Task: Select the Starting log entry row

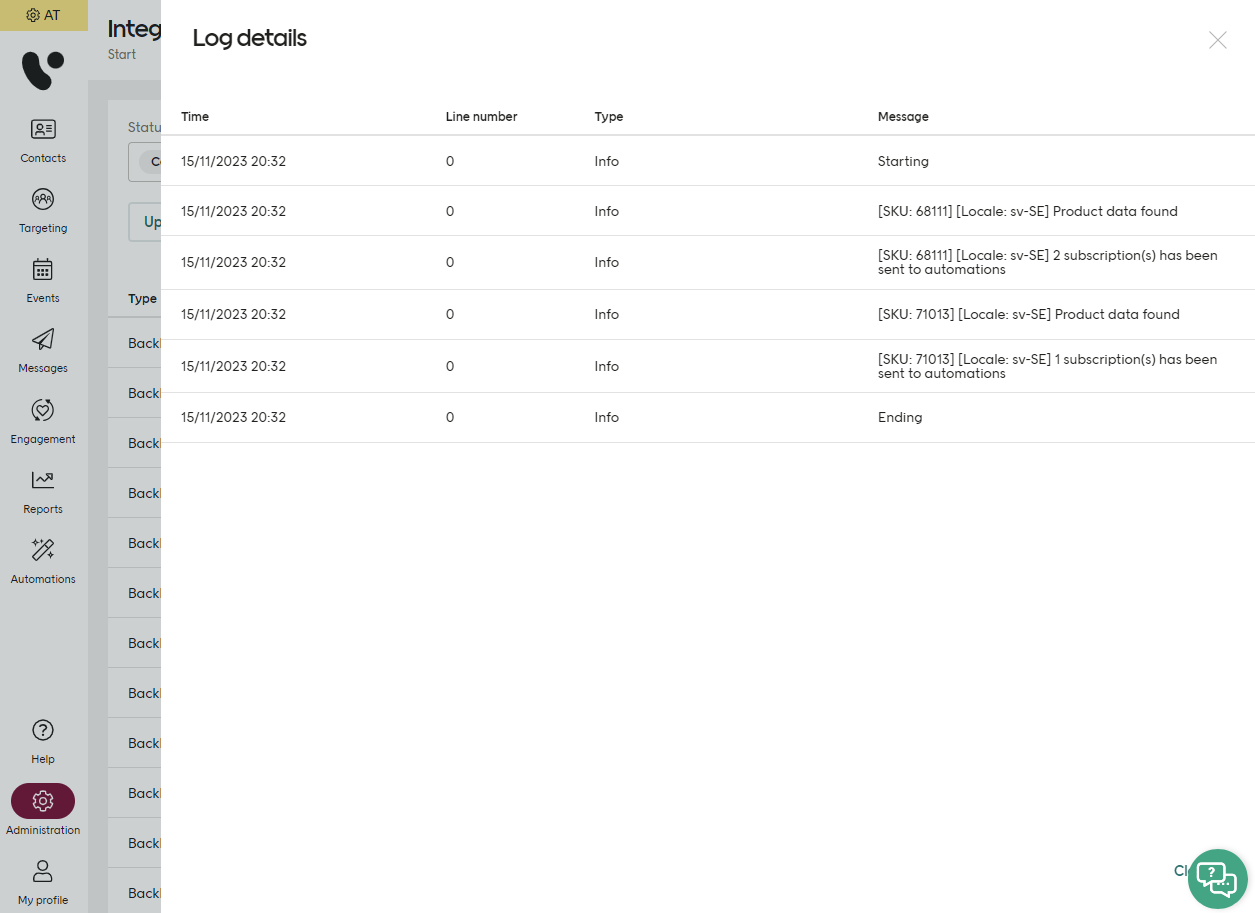Action: 700,161
